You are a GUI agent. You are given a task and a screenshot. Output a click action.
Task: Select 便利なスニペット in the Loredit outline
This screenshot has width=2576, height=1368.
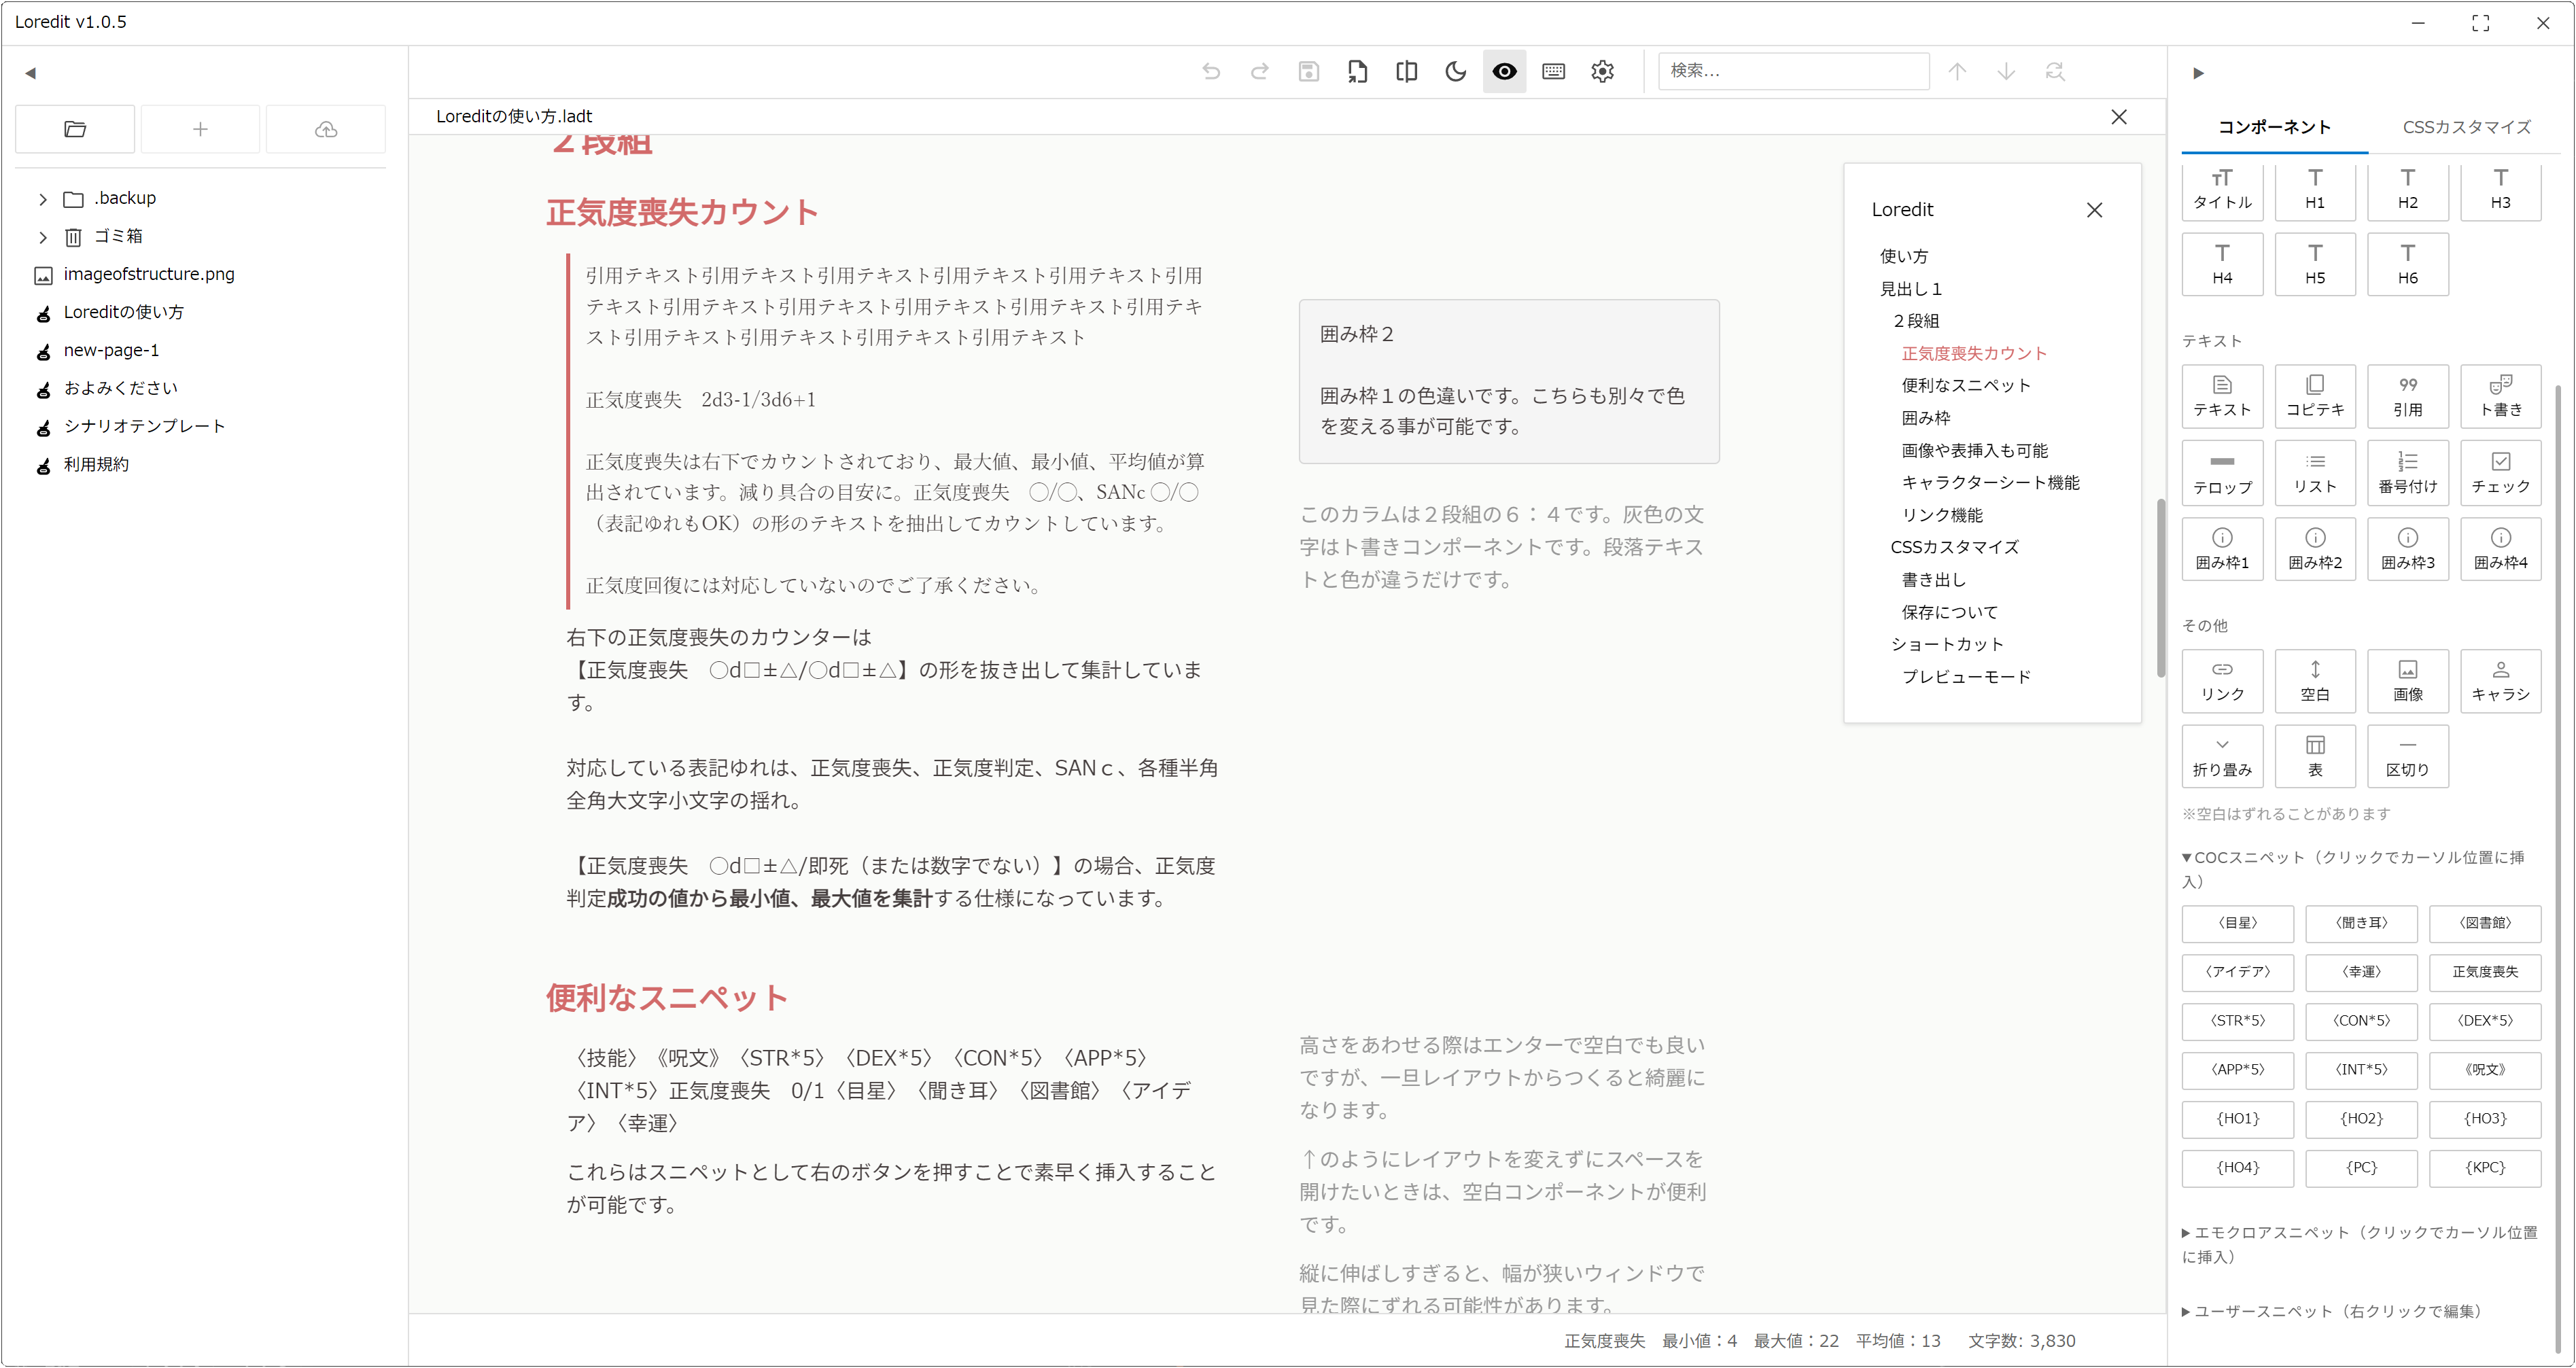(x=1966, y=385)
